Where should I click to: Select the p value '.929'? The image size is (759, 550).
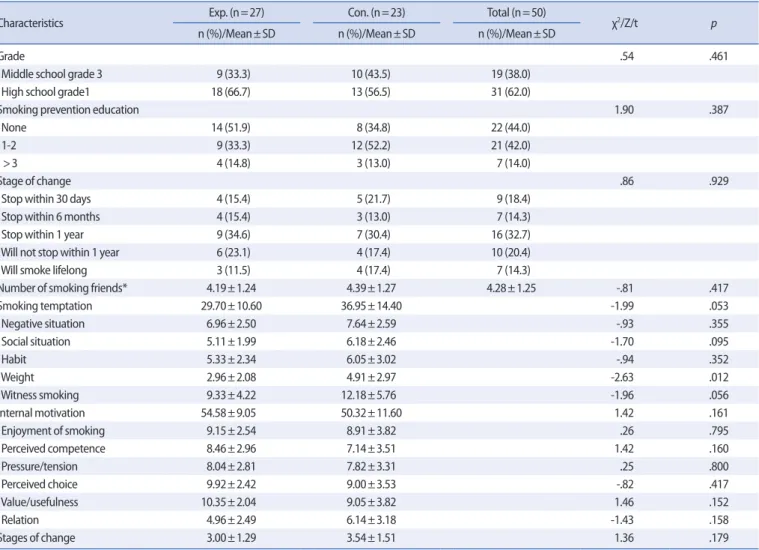coord(718,181)
